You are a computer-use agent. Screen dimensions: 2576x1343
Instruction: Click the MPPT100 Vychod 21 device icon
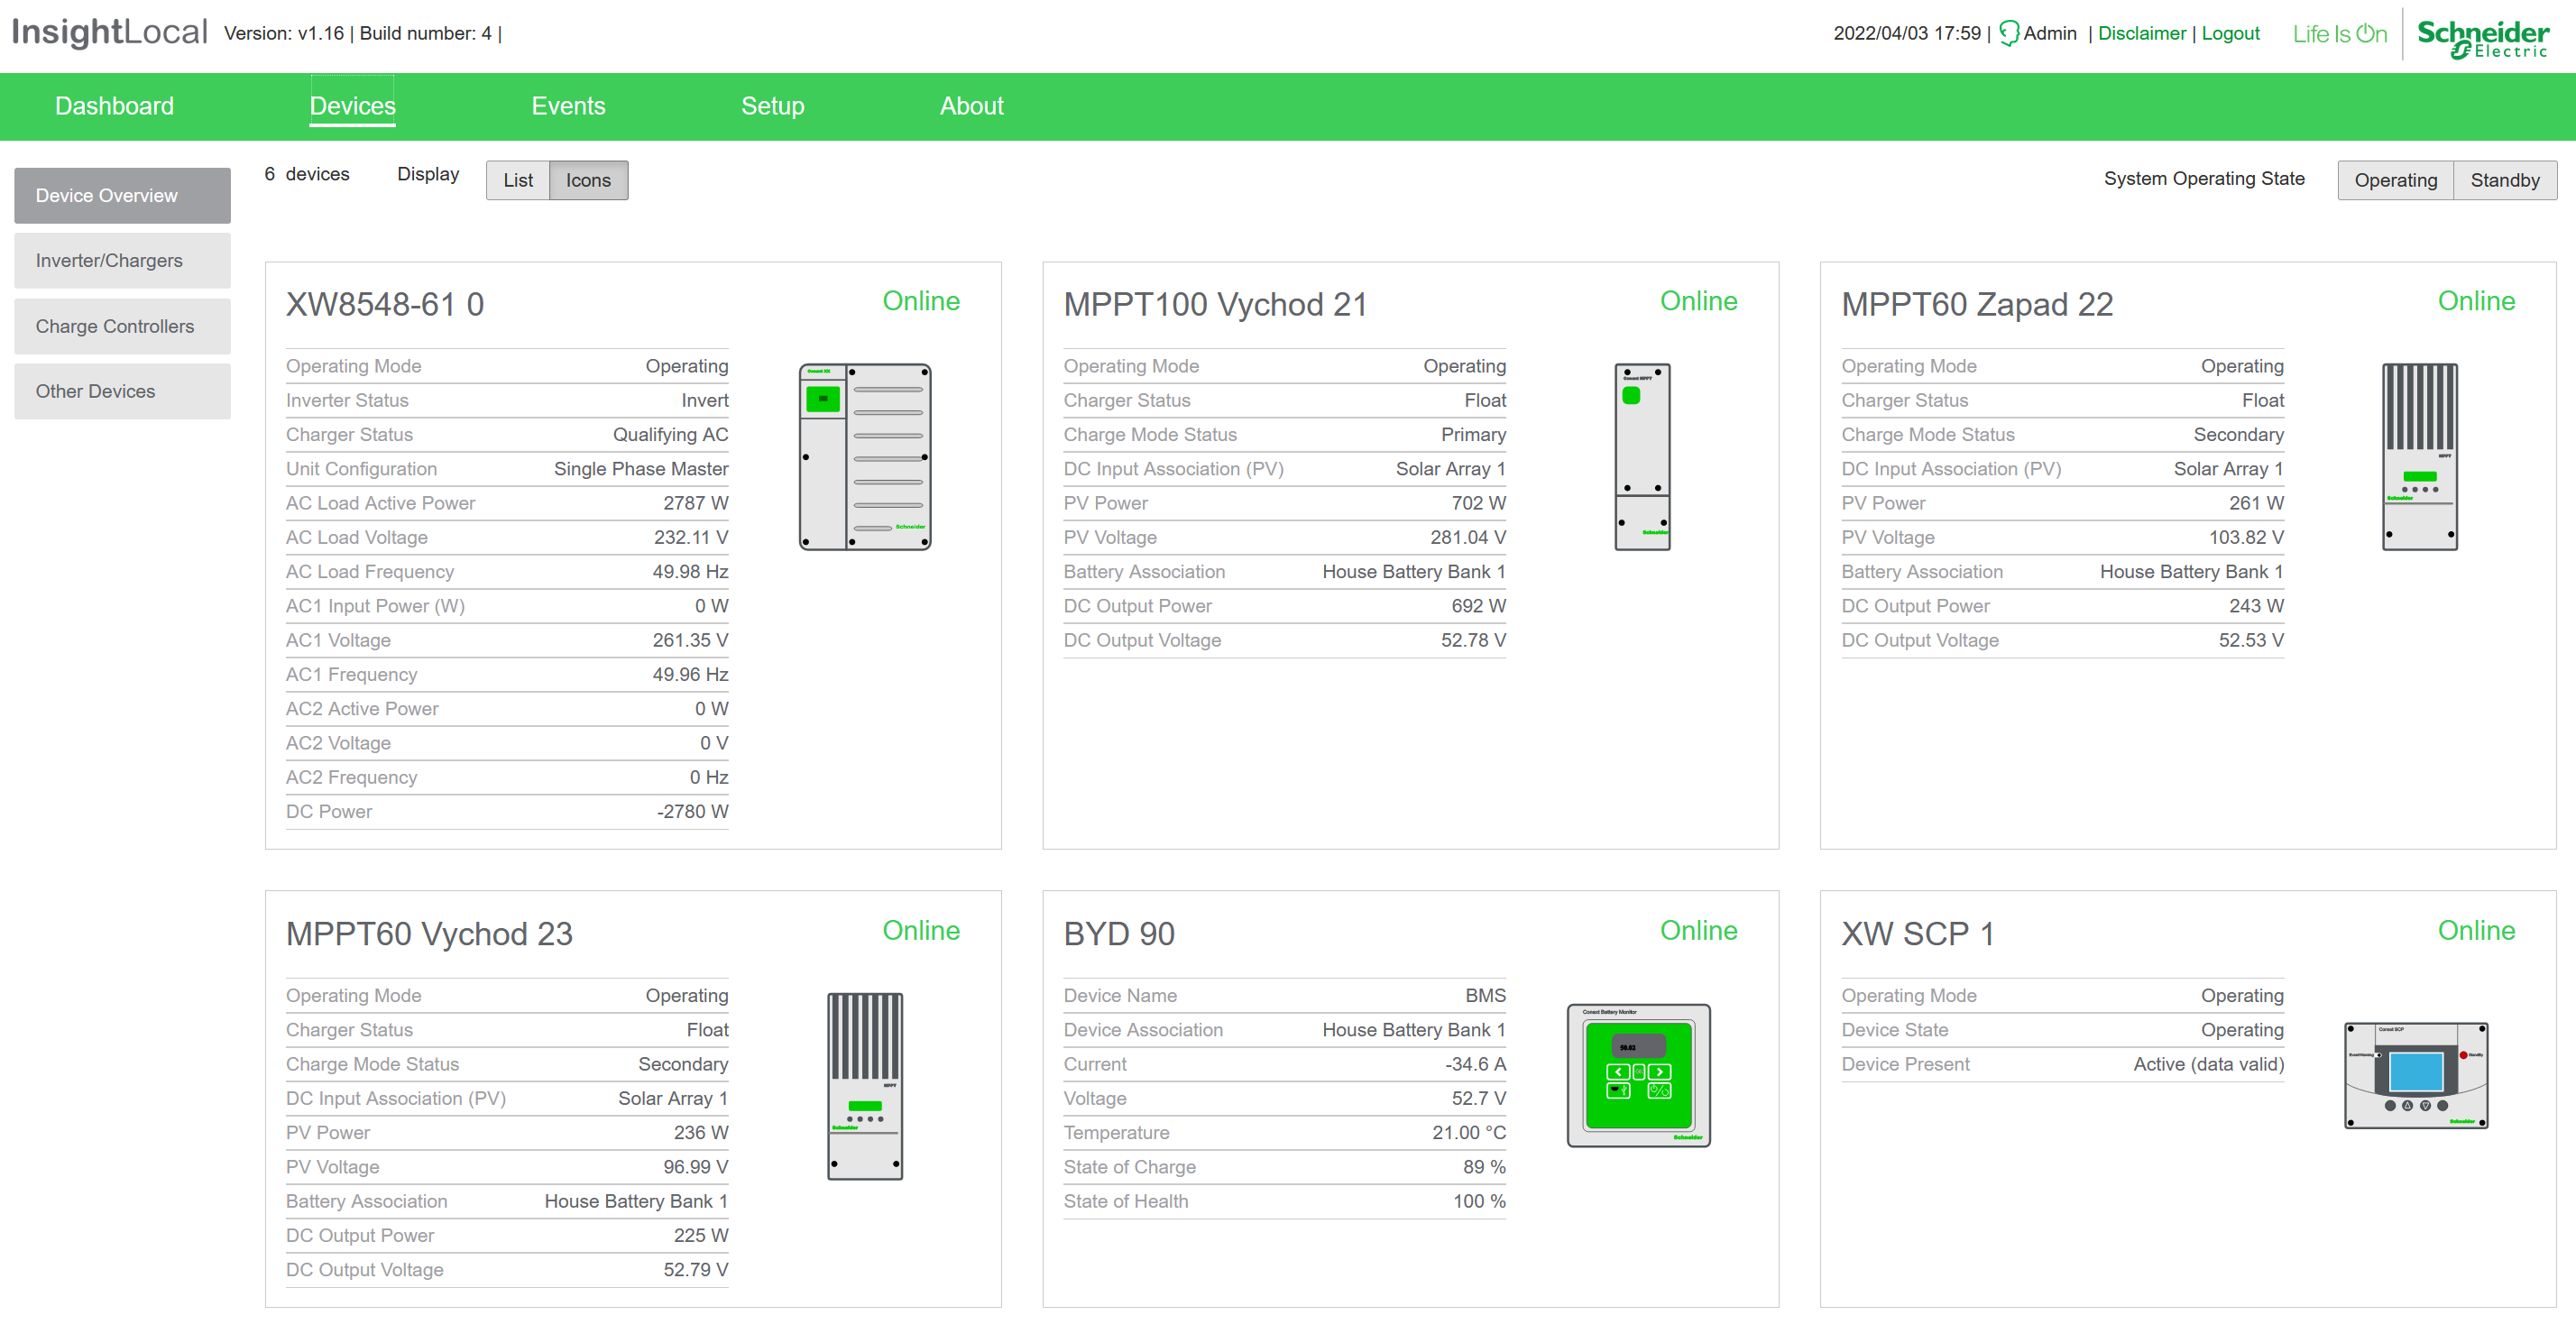(1642, 457)
